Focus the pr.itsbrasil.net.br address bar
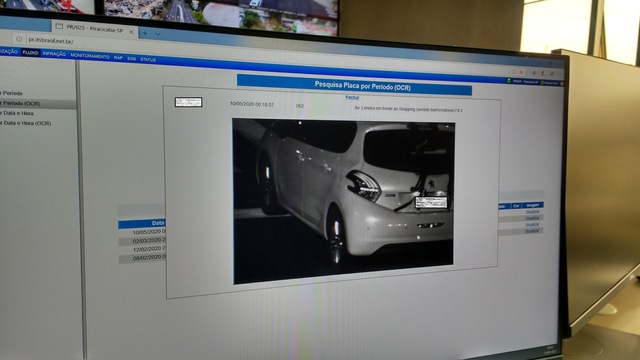640x360 pixels. point(51,41)
